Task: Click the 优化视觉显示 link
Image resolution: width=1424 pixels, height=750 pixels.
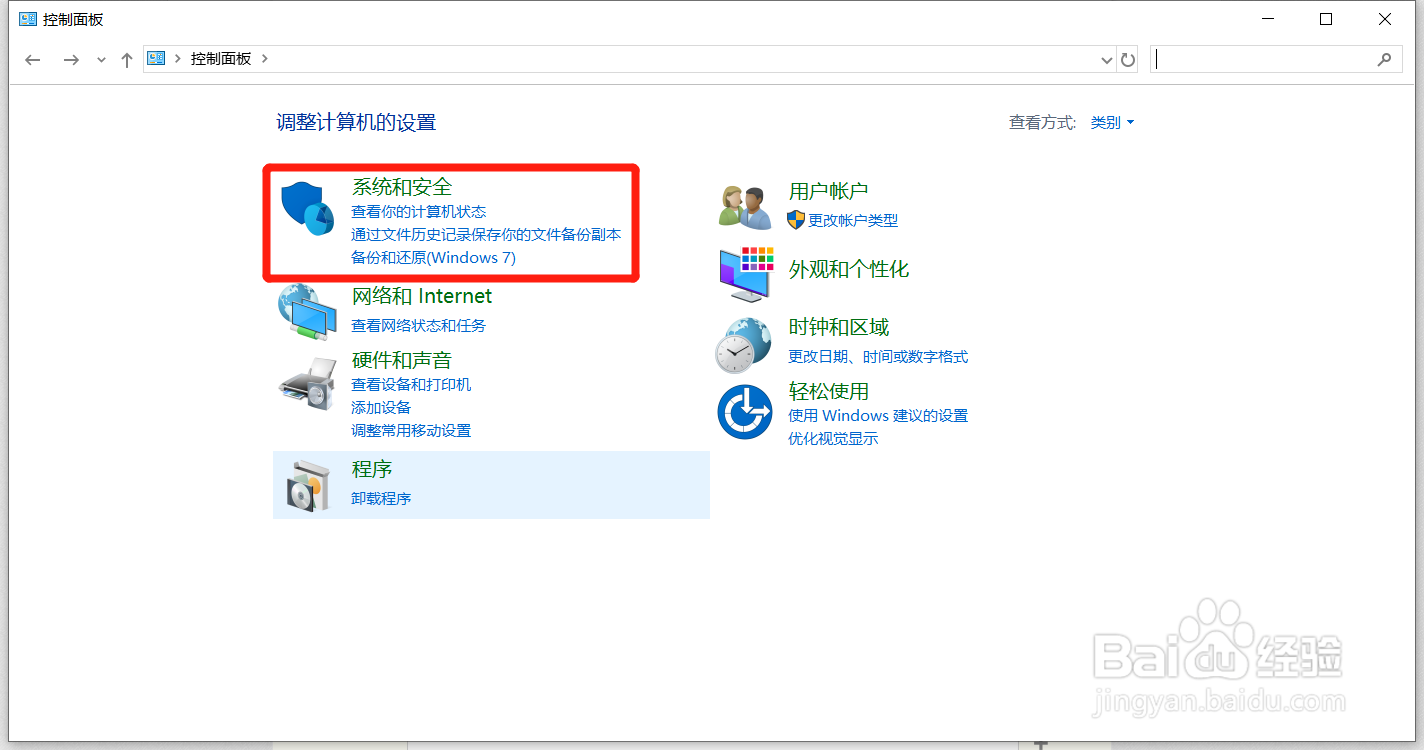Action: (x=833, y=438)
